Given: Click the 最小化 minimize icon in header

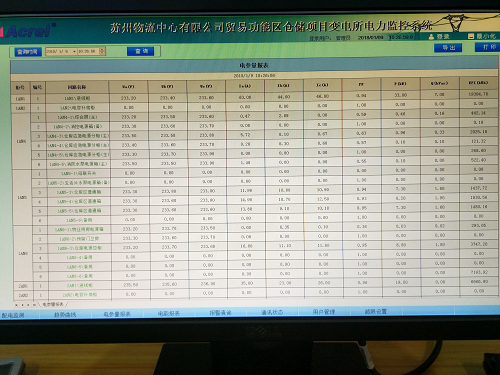Looking at the screenshot, I should point(471,36).
